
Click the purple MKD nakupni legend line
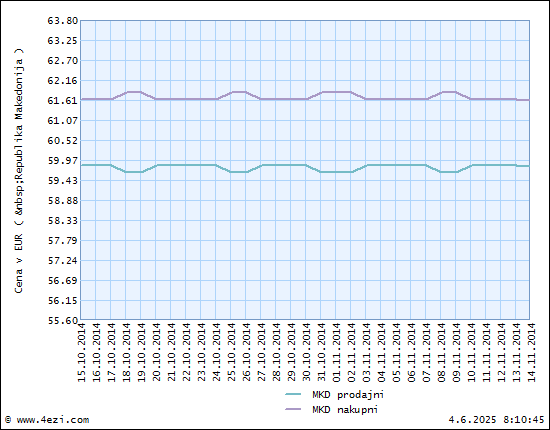tap(293, 409)
